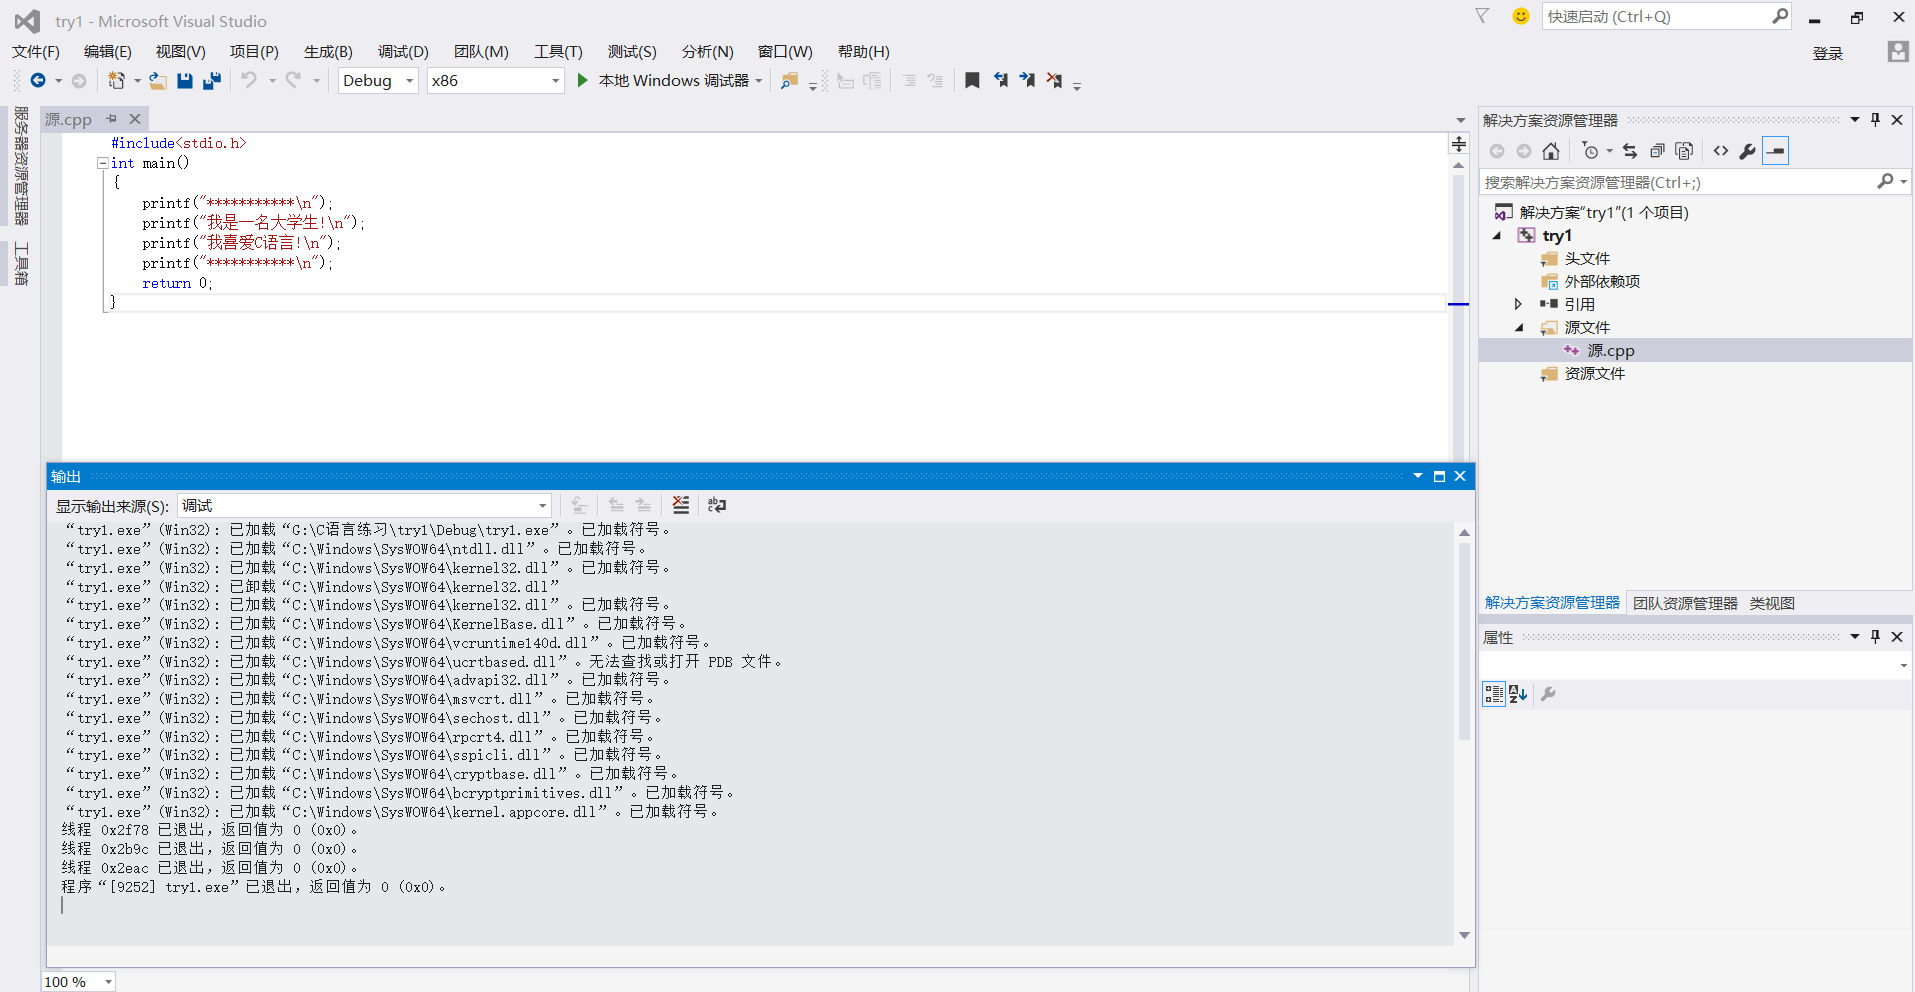Click the Open File folder icon
Screen dimensions: 1915x992
(x=158, y=81)
